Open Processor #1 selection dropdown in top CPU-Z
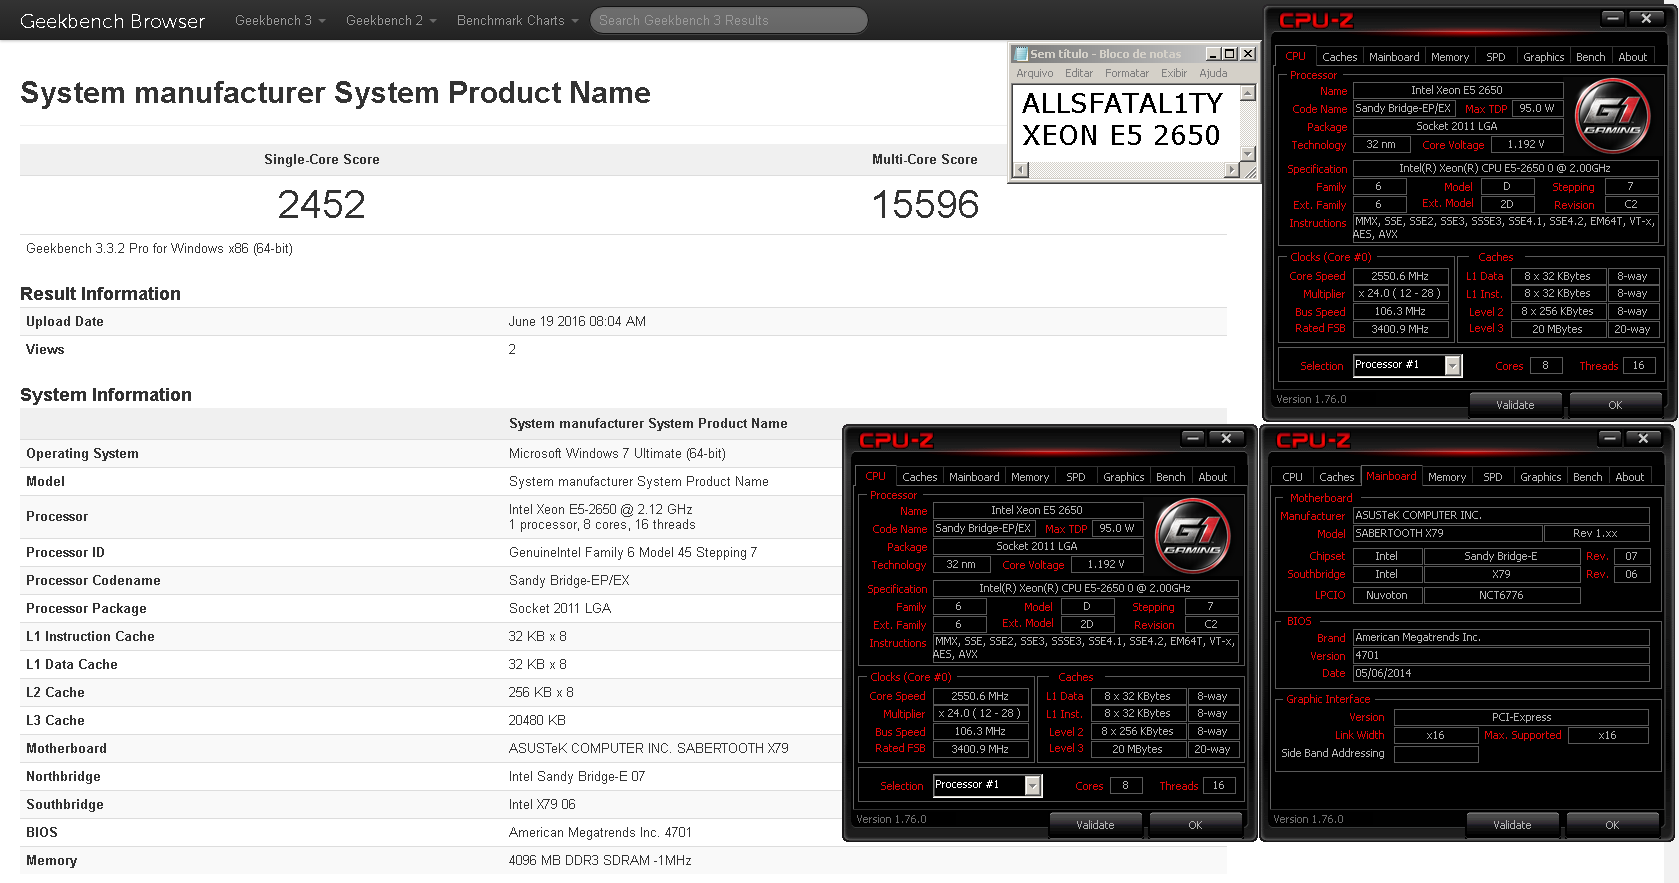The height and width of the screenshot is (883, 1679). 1453,366
